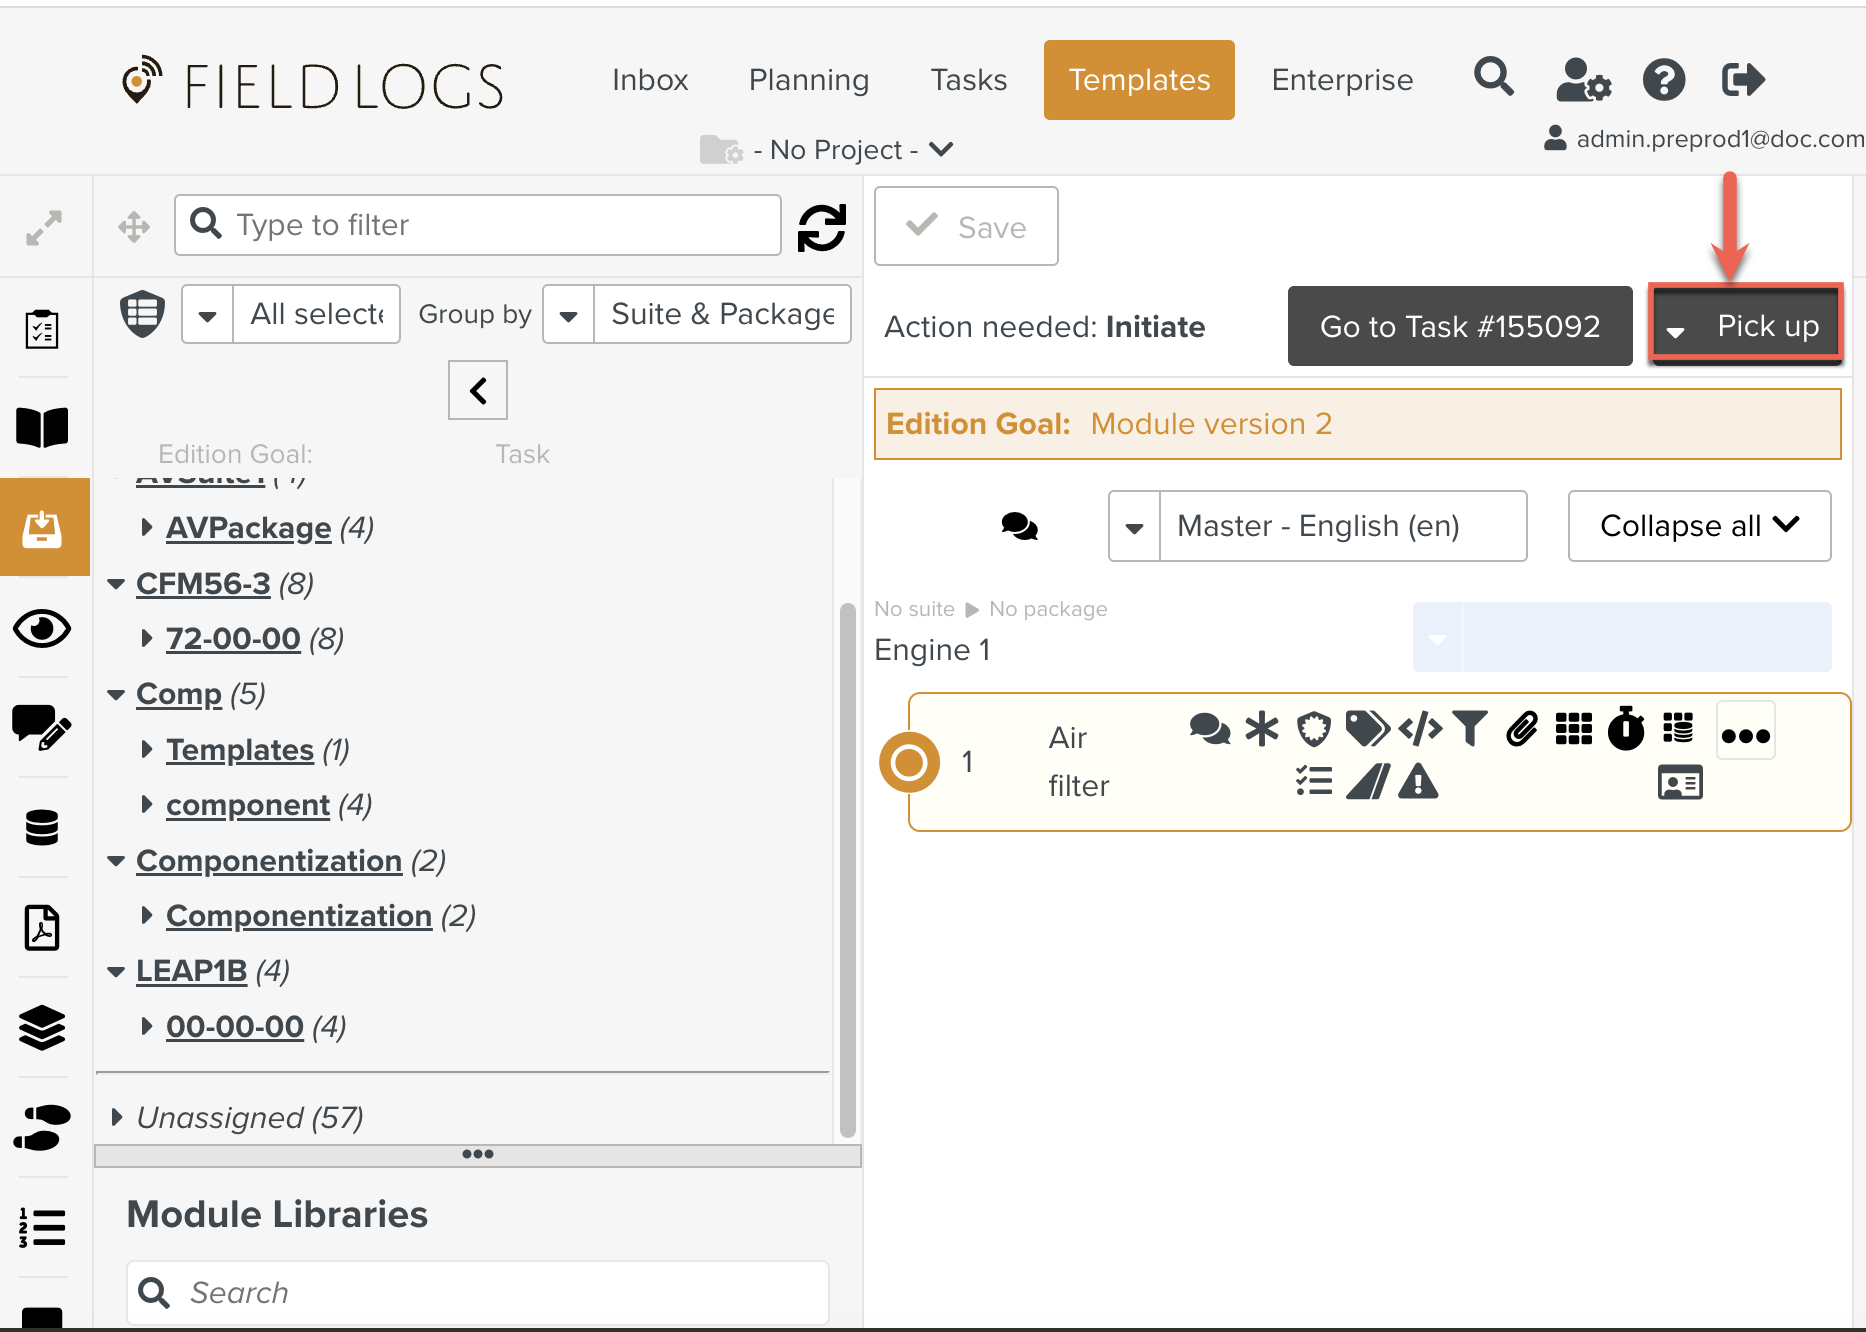The width and height of the screenshot is (1866, 1332).
Task: Click Go to Task #155092 button
Action: (1459, 326)
